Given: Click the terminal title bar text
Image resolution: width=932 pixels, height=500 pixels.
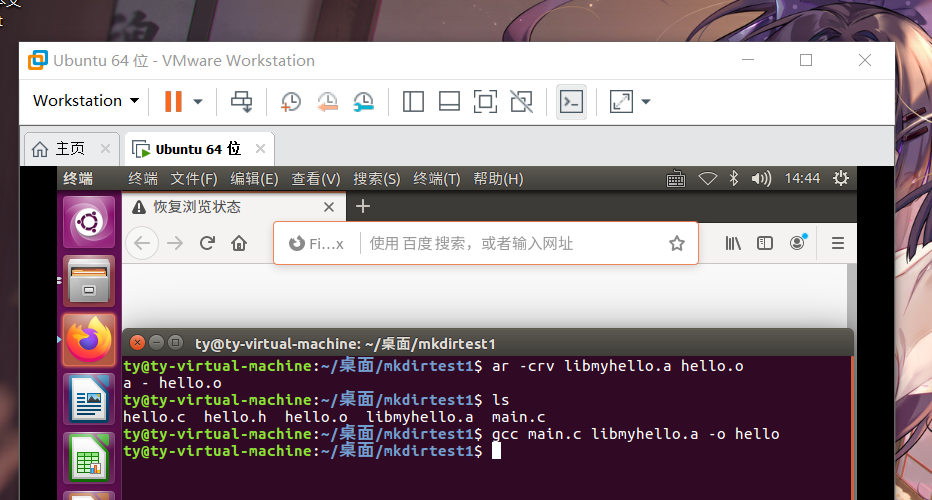Looking at the screenshot, I should (345, 344).
